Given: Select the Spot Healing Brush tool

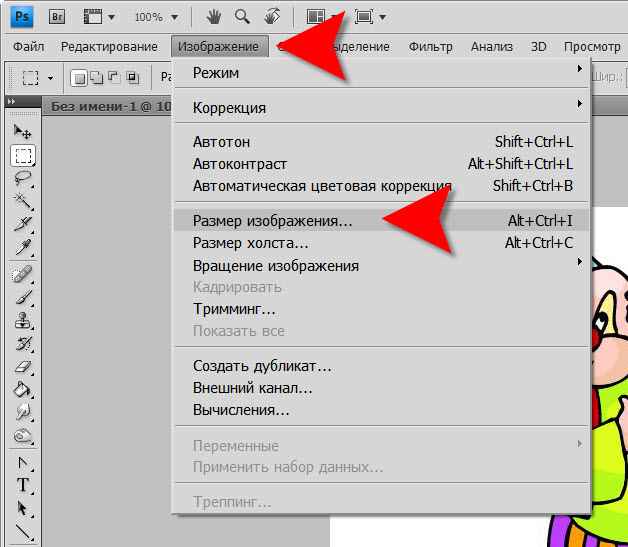Looking at the screenshot, I should (22, 276).
